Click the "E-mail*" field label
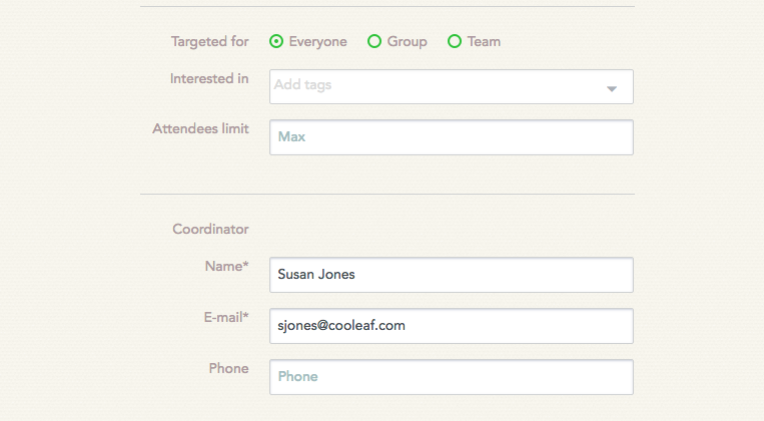The width and height of the screenshot is (764, 421). pos(219,317)
